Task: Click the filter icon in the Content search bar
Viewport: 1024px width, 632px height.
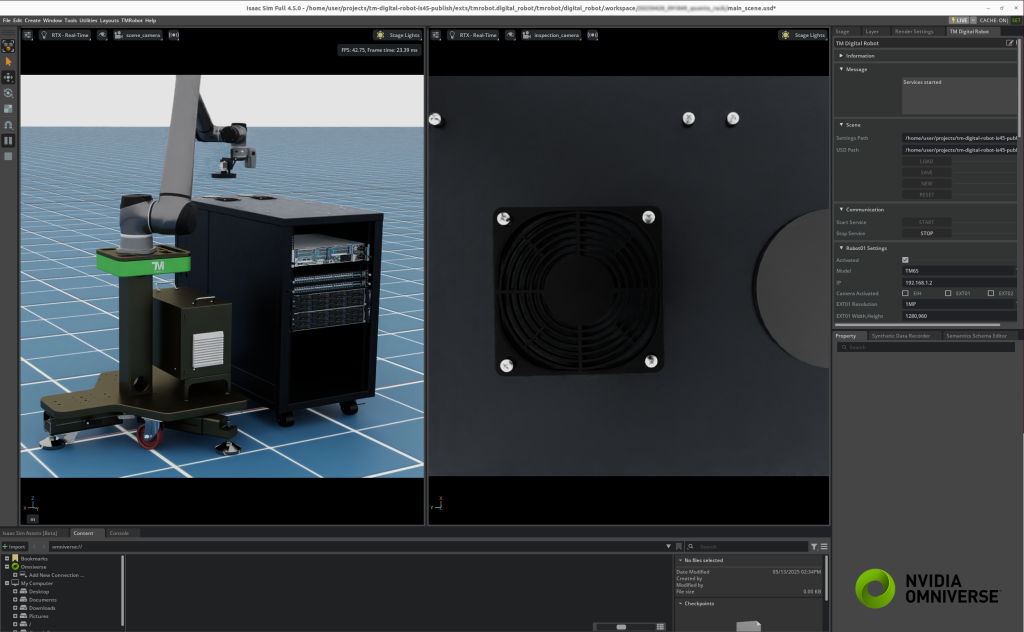Action: click(814, 547)
